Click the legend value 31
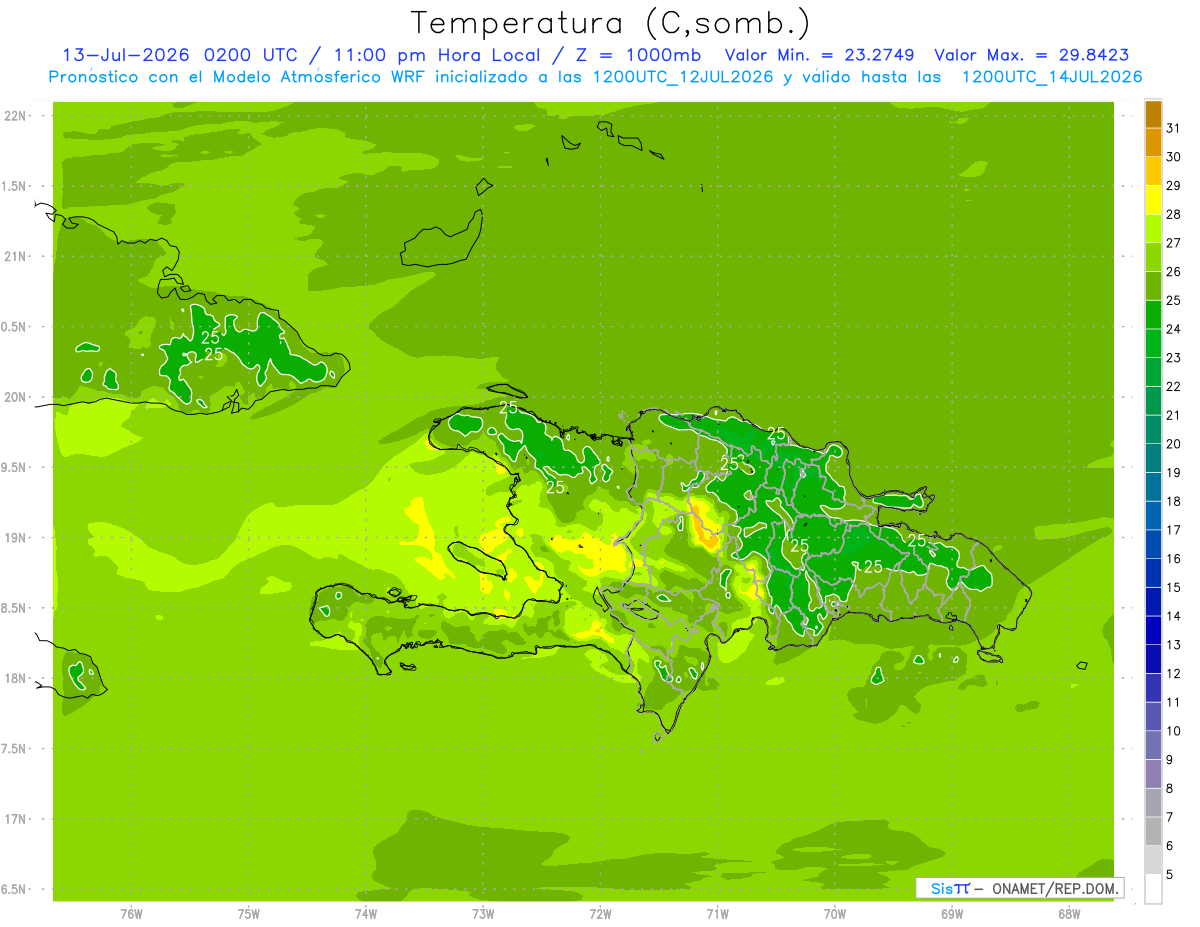1200x927 pixels. pos(1173,128)
